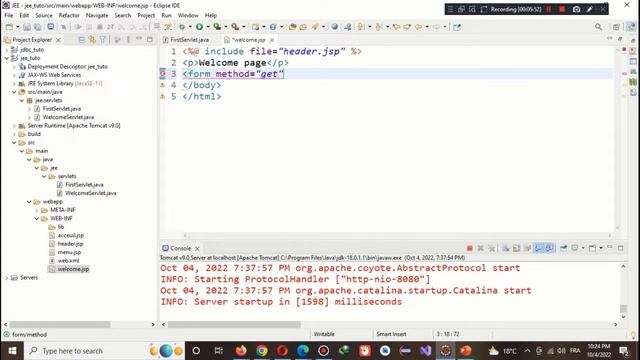Image resolution: width=640 pixels, height=360 pixels.
Task: Click the Windows Start button
Action: coord(12,351)
